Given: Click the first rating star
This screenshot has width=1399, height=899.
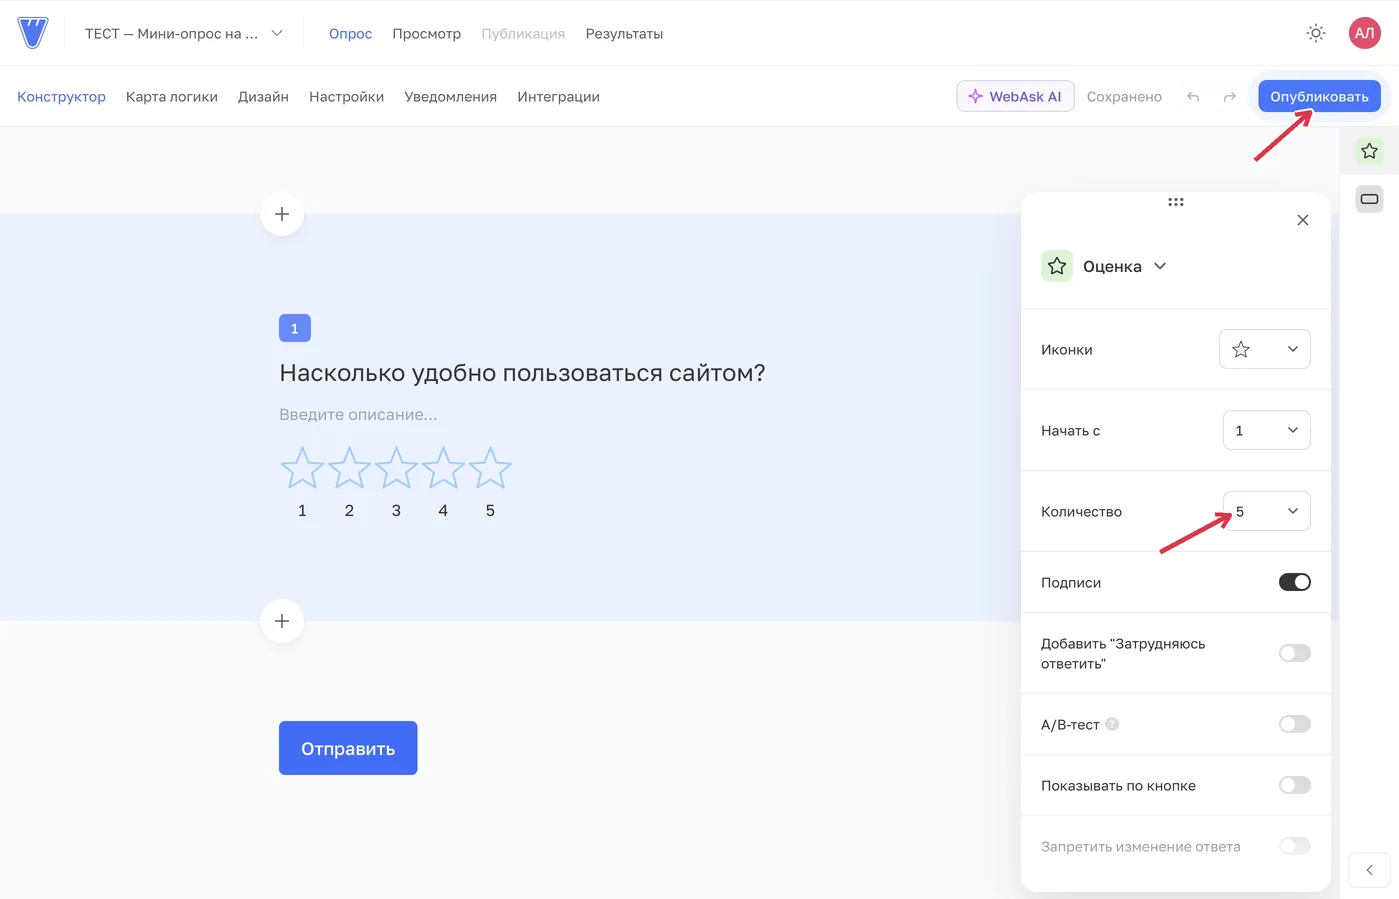Looking at the screenshot, I should (302, 468).
